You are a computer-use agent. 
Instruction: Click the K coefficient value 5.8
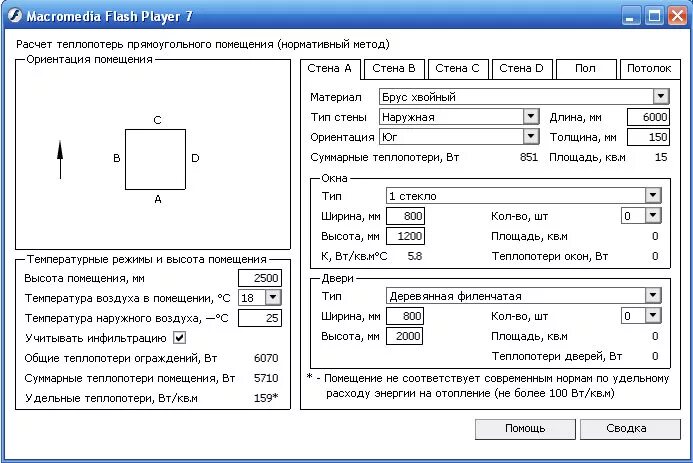pos(415,256)
